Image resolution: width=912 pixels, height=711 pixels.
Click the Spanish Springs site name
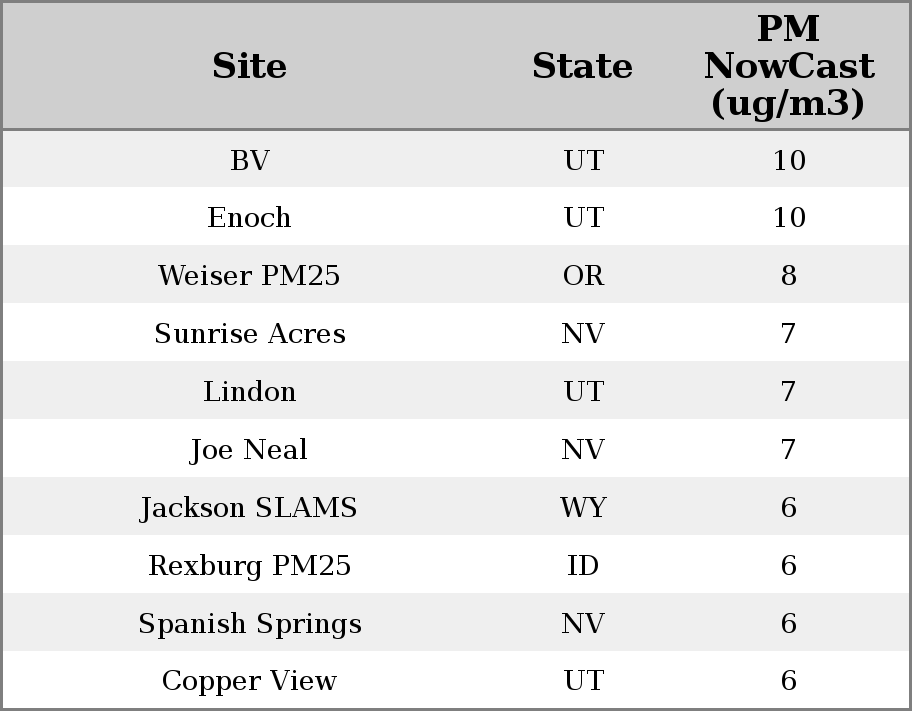point(249,623)
